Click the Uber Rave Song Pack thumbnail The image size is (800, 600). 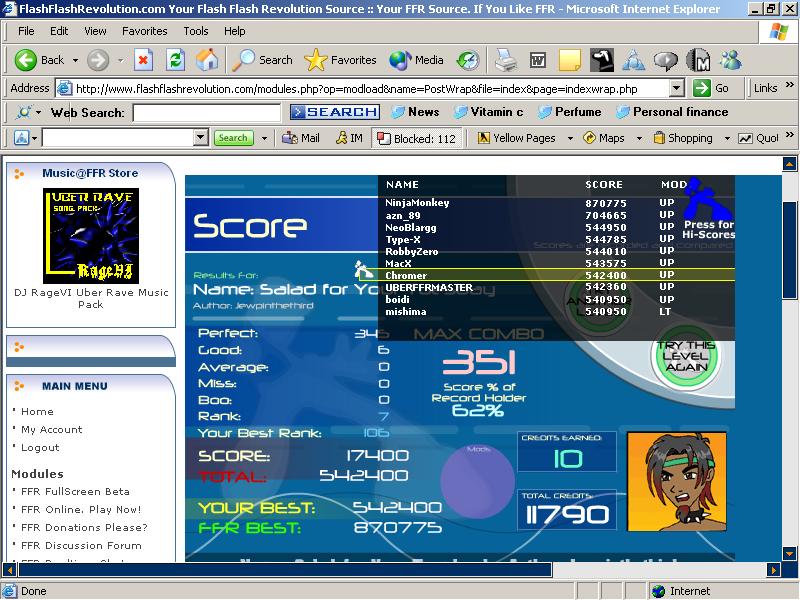91,236
